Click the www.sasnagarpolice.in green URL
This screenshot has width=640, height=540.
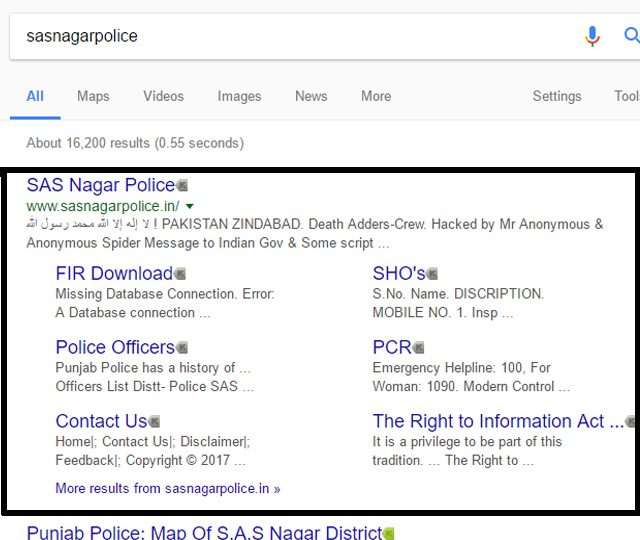[x=103, y=206]
